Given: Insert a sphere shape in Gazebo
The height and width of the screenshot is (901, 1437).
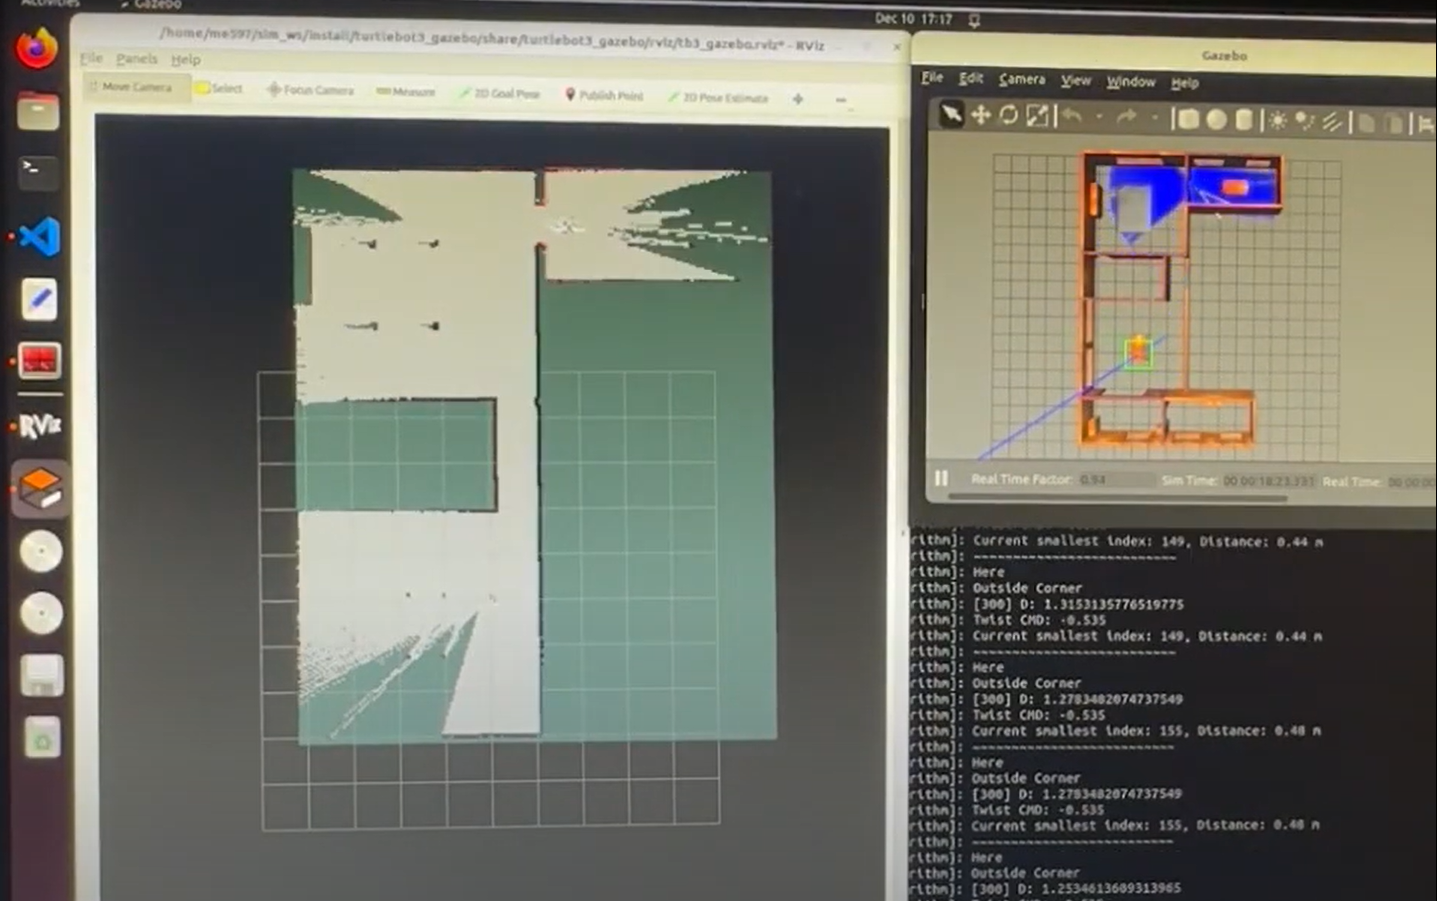Looking at the screenshot, I should (1216, 120).
